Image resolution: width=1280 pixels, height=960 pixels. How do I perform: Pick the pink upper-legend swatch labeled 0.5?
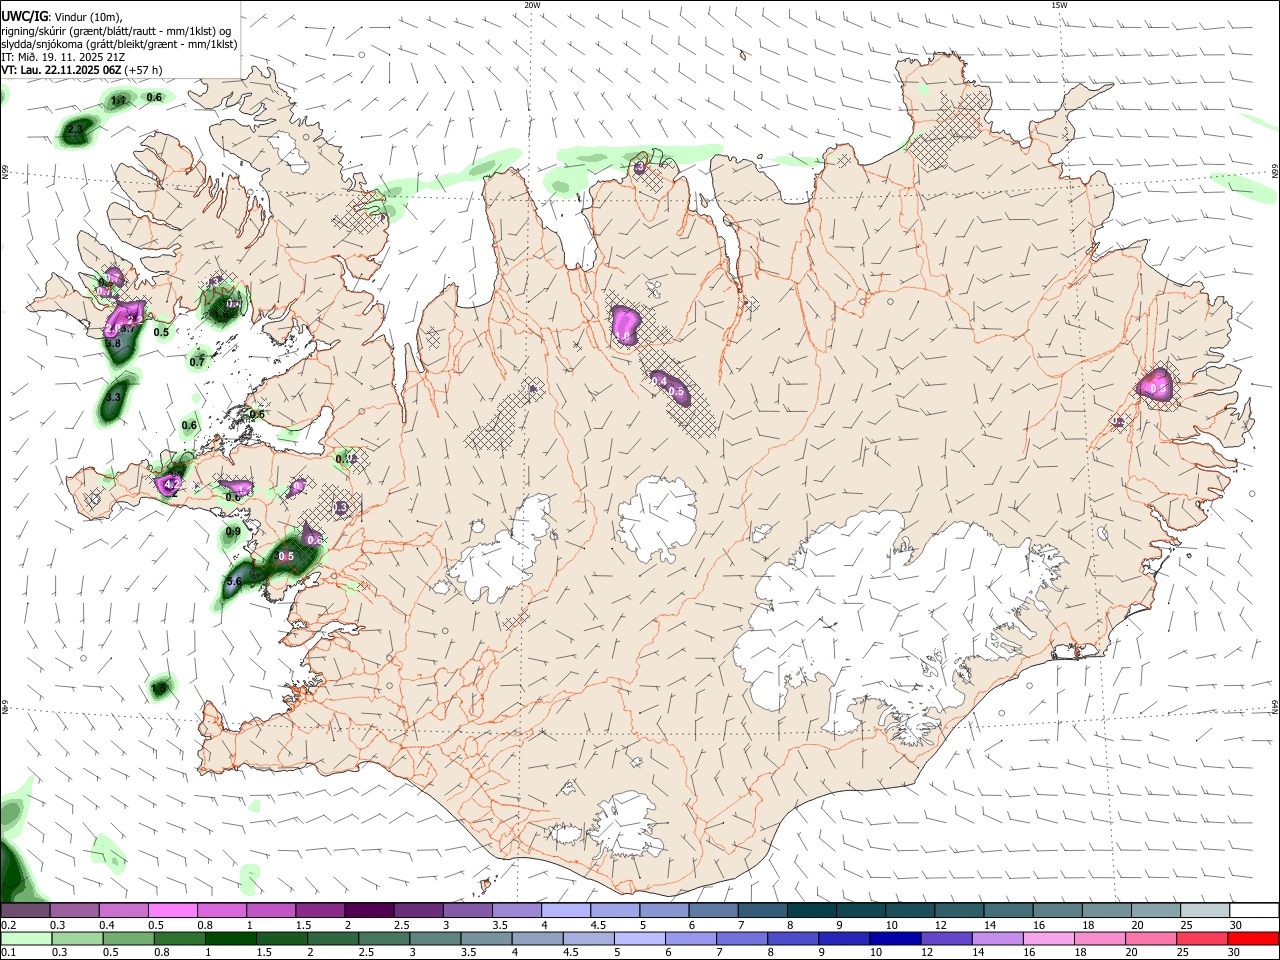point(172,911)
